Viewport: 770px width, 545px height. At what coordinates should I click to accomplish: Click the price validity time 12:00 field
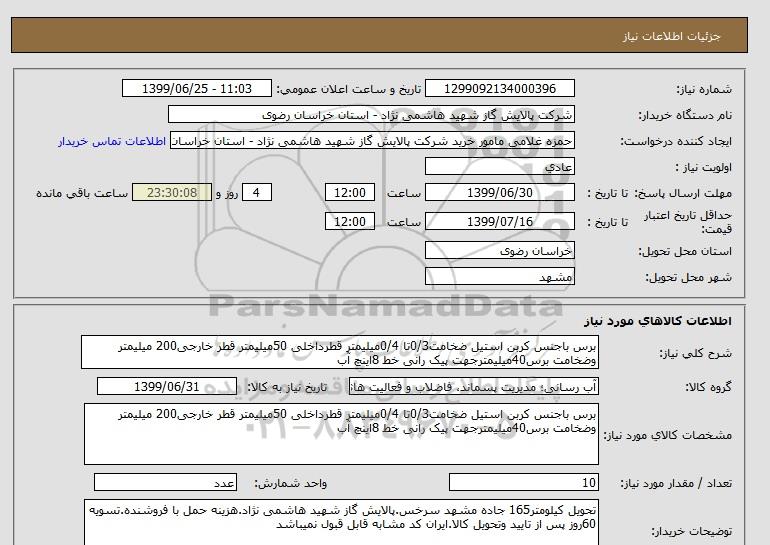tap(353, 220)
